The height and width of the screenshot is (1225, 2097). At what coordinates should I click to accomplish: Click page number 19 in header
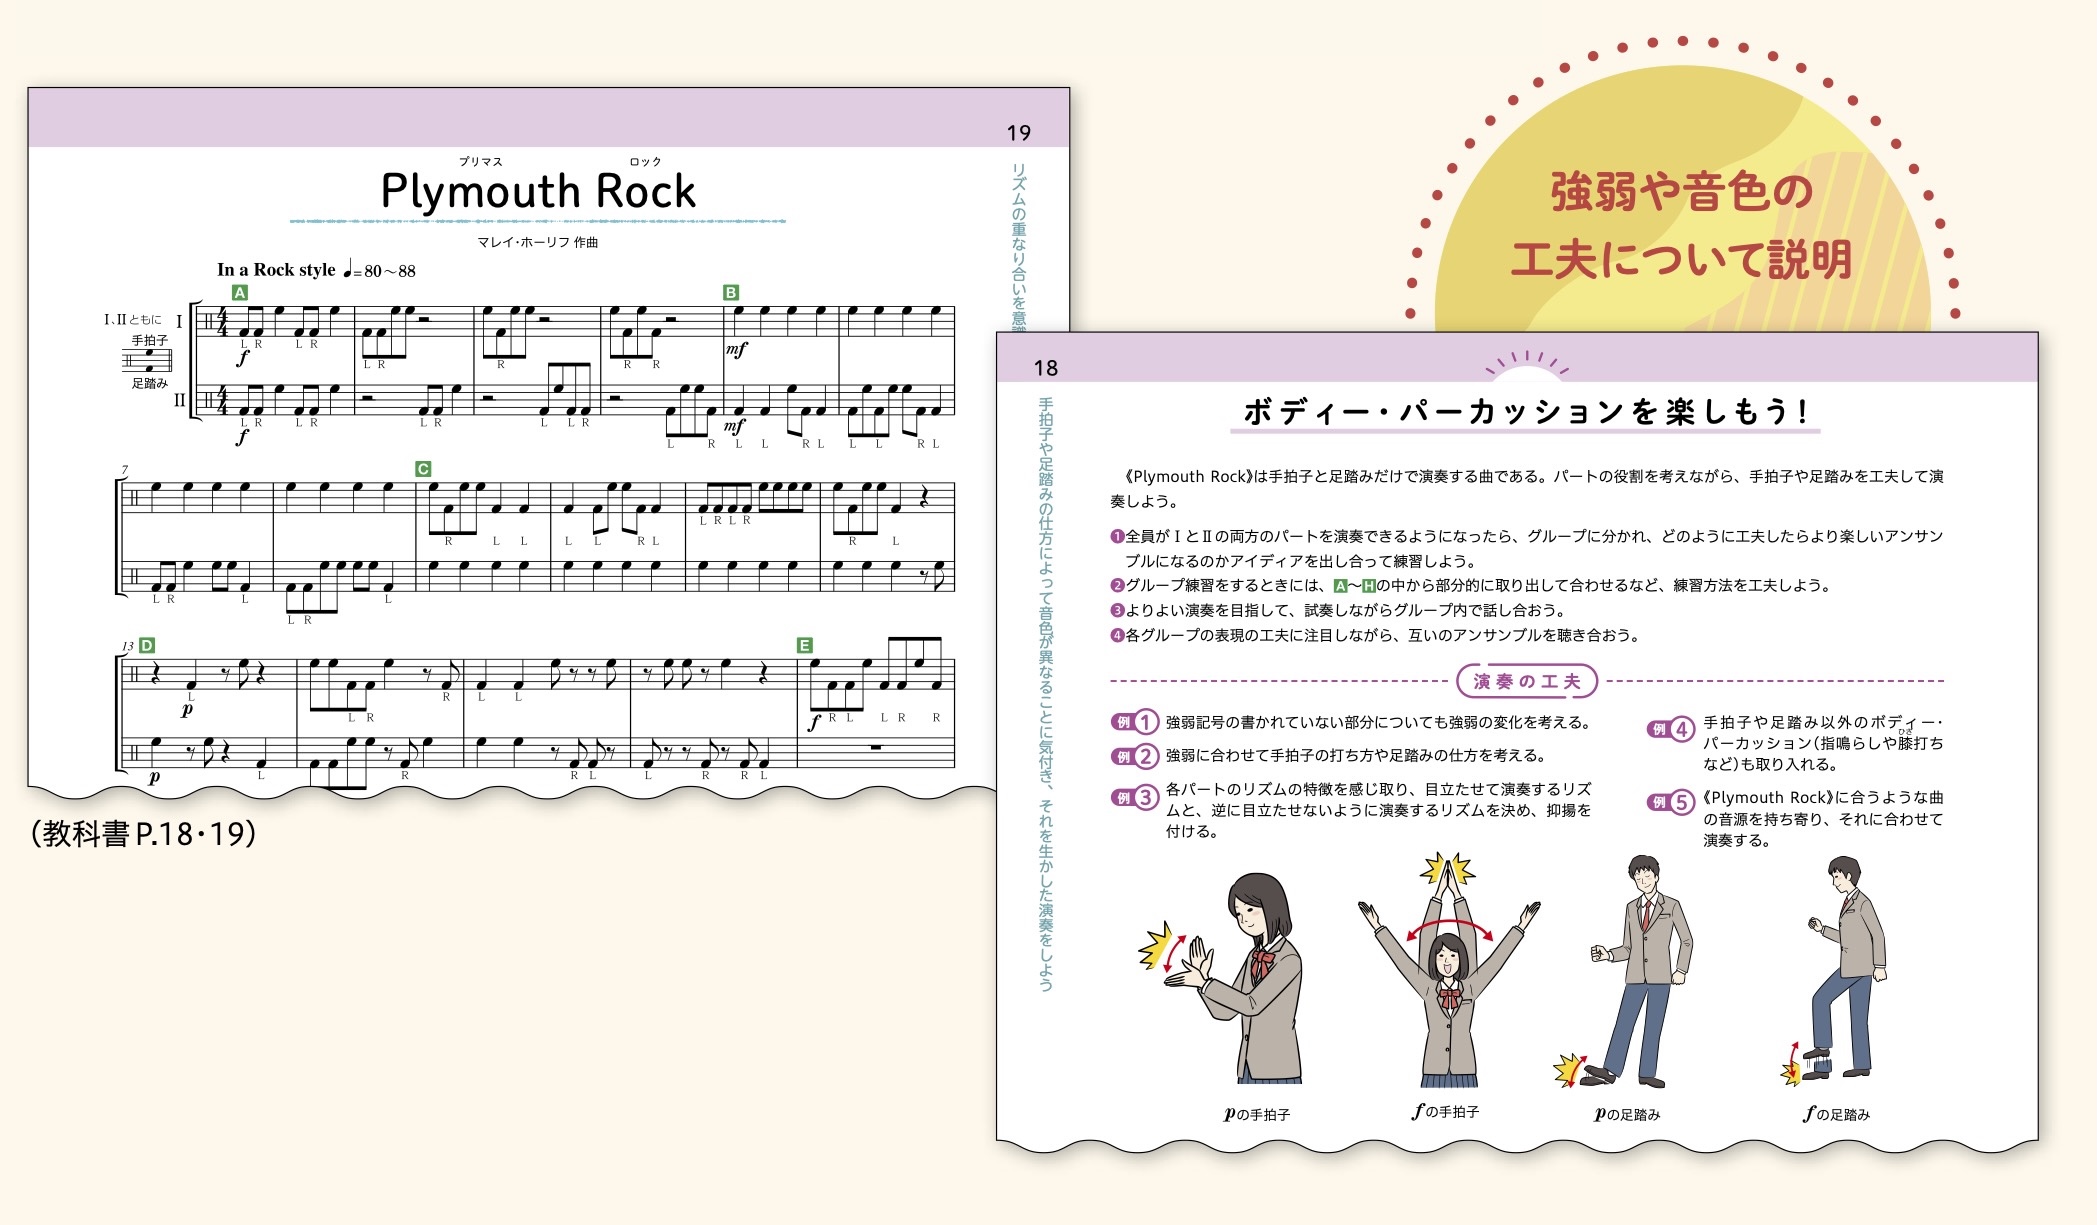1018,133
